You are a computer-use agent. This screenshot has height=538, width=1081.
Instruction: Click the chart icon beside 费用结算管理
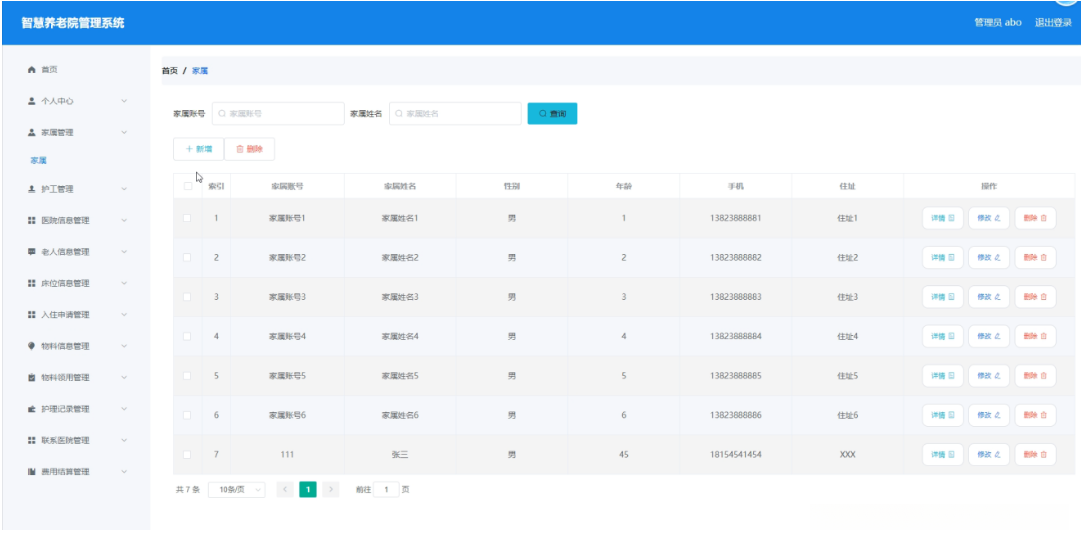(31, 472)
